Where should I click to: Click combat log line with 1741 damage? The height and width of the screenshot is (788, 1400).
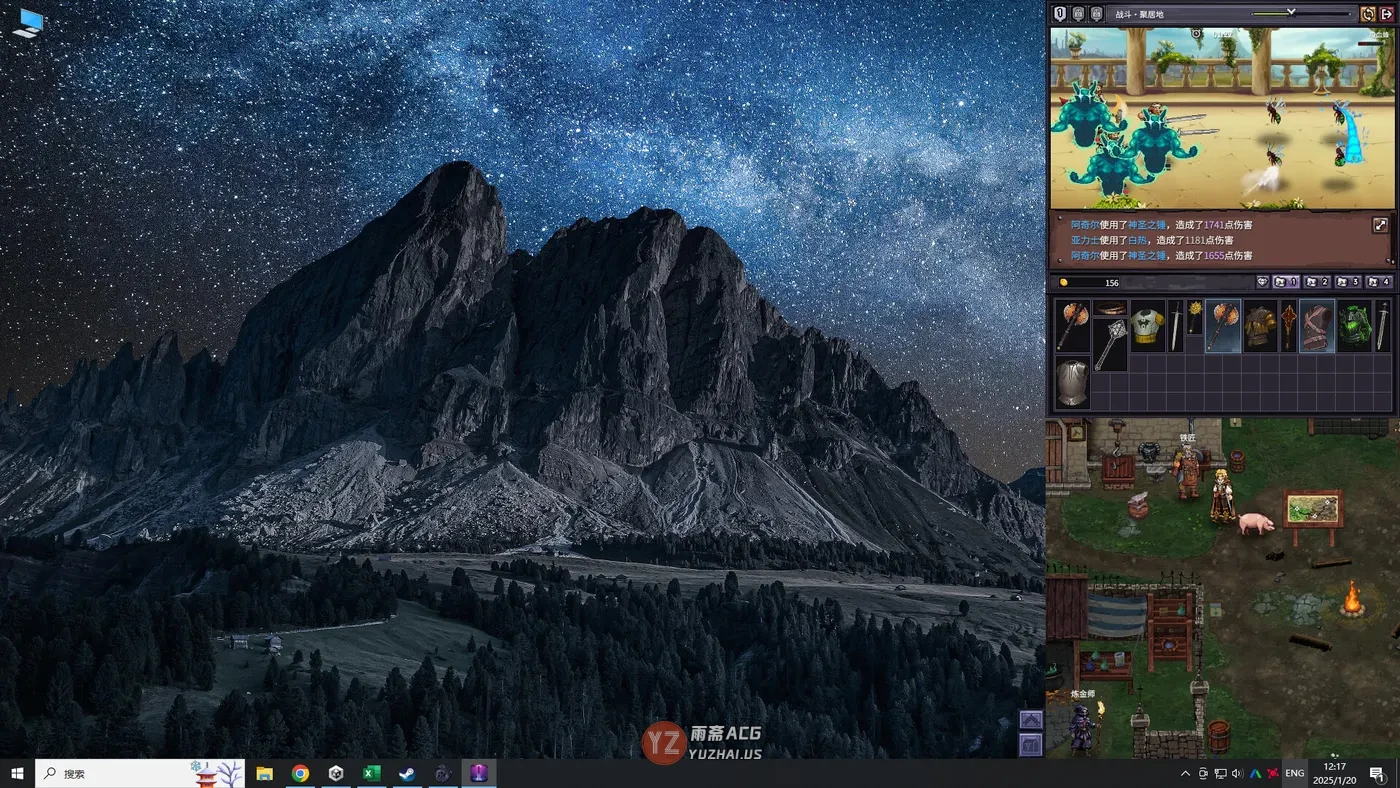click(1161, 225)
